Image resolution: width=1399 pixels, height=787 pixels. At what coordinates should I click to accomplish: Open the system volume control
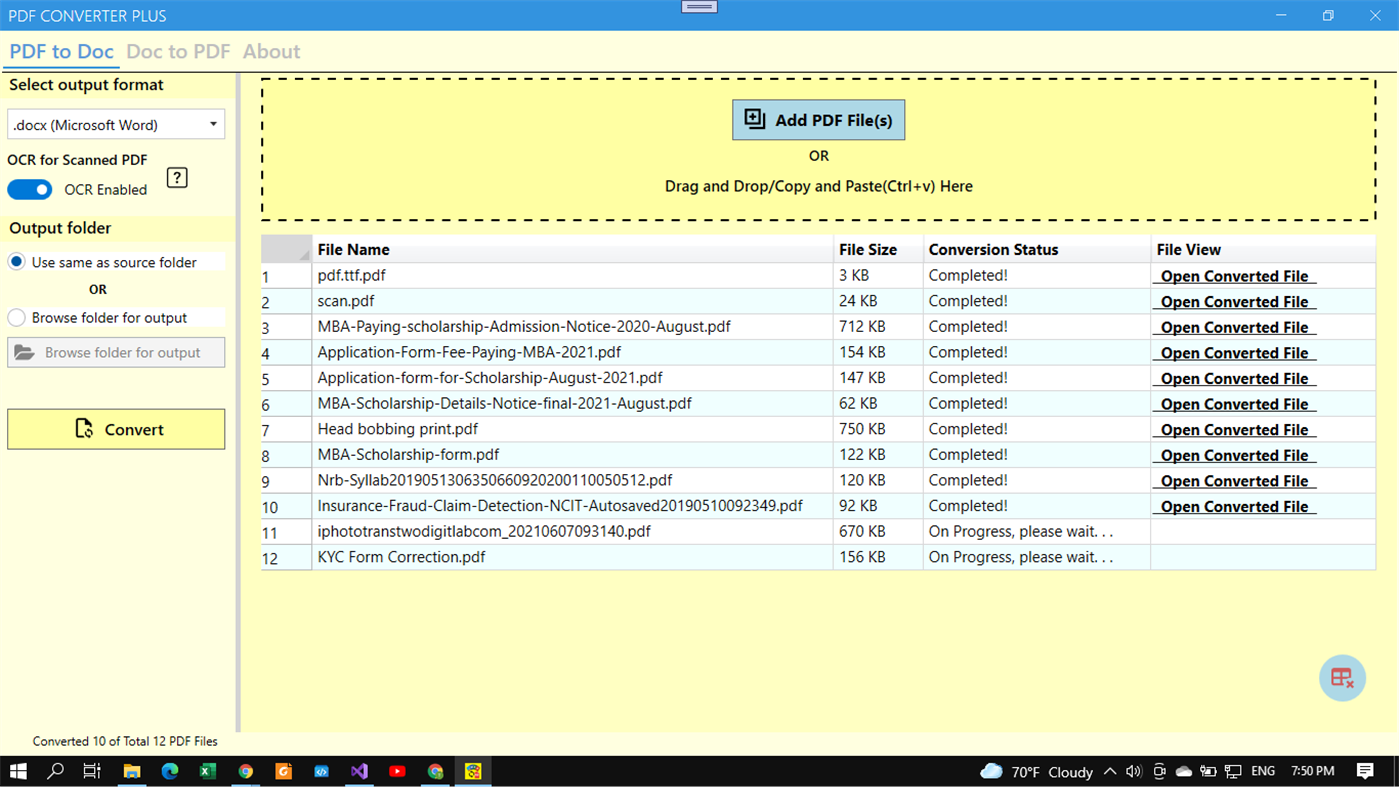pyautogui.click(x=1134, y=771)
